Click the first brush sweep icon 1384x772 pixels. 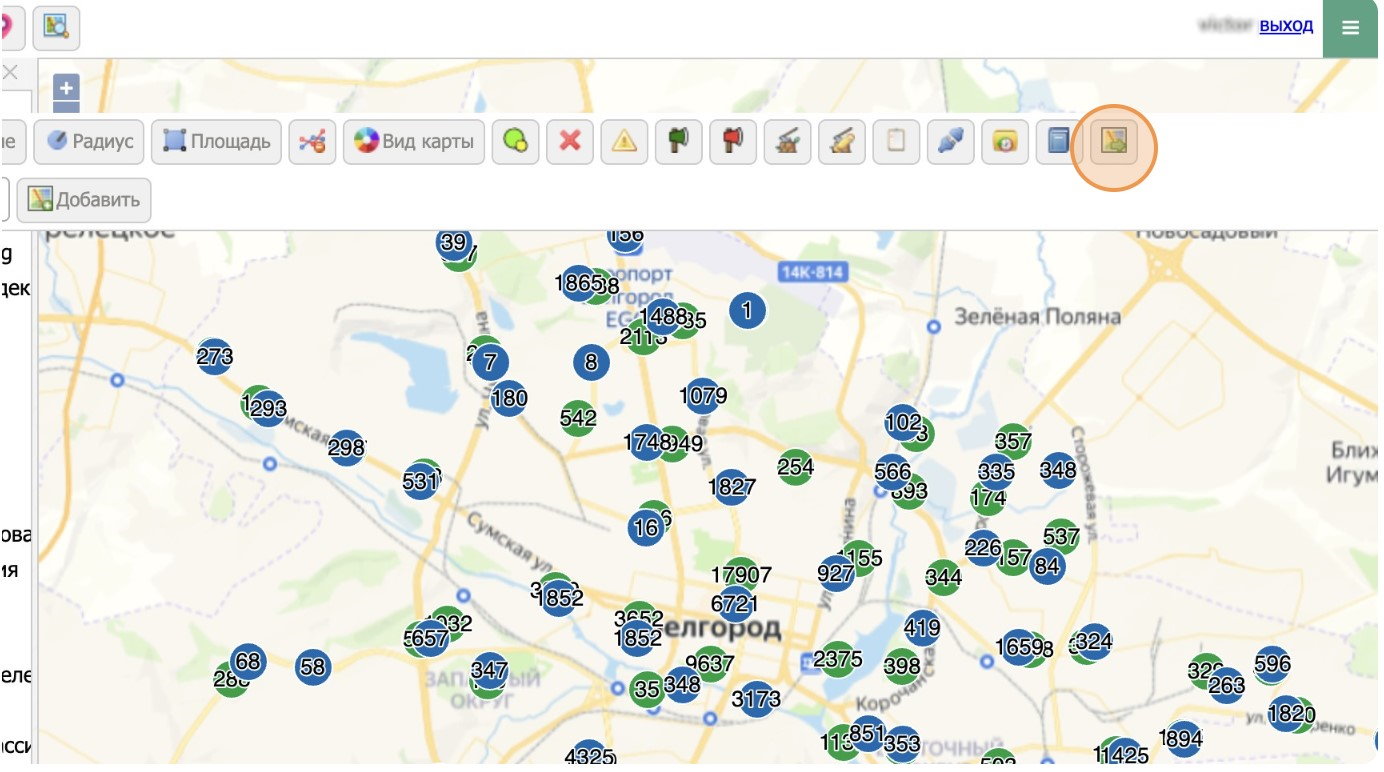click(788, 142)
